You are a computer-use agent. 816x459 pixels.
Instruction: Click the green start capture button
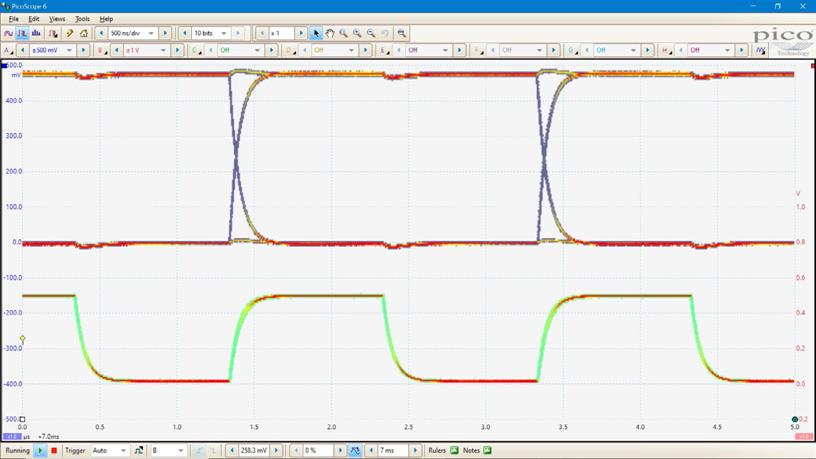[41, 451]
